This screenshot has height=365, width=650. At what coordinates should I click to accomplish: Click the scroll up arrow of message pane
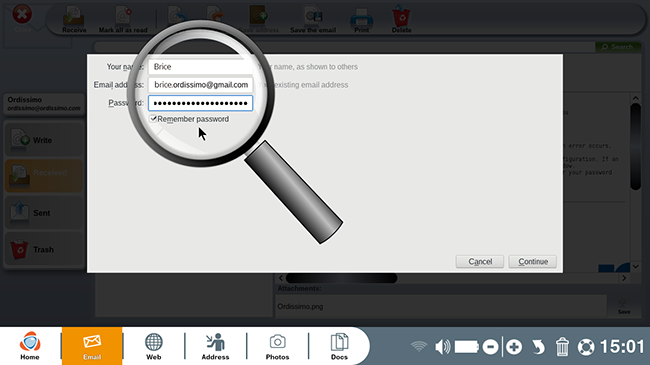[635, 98]
